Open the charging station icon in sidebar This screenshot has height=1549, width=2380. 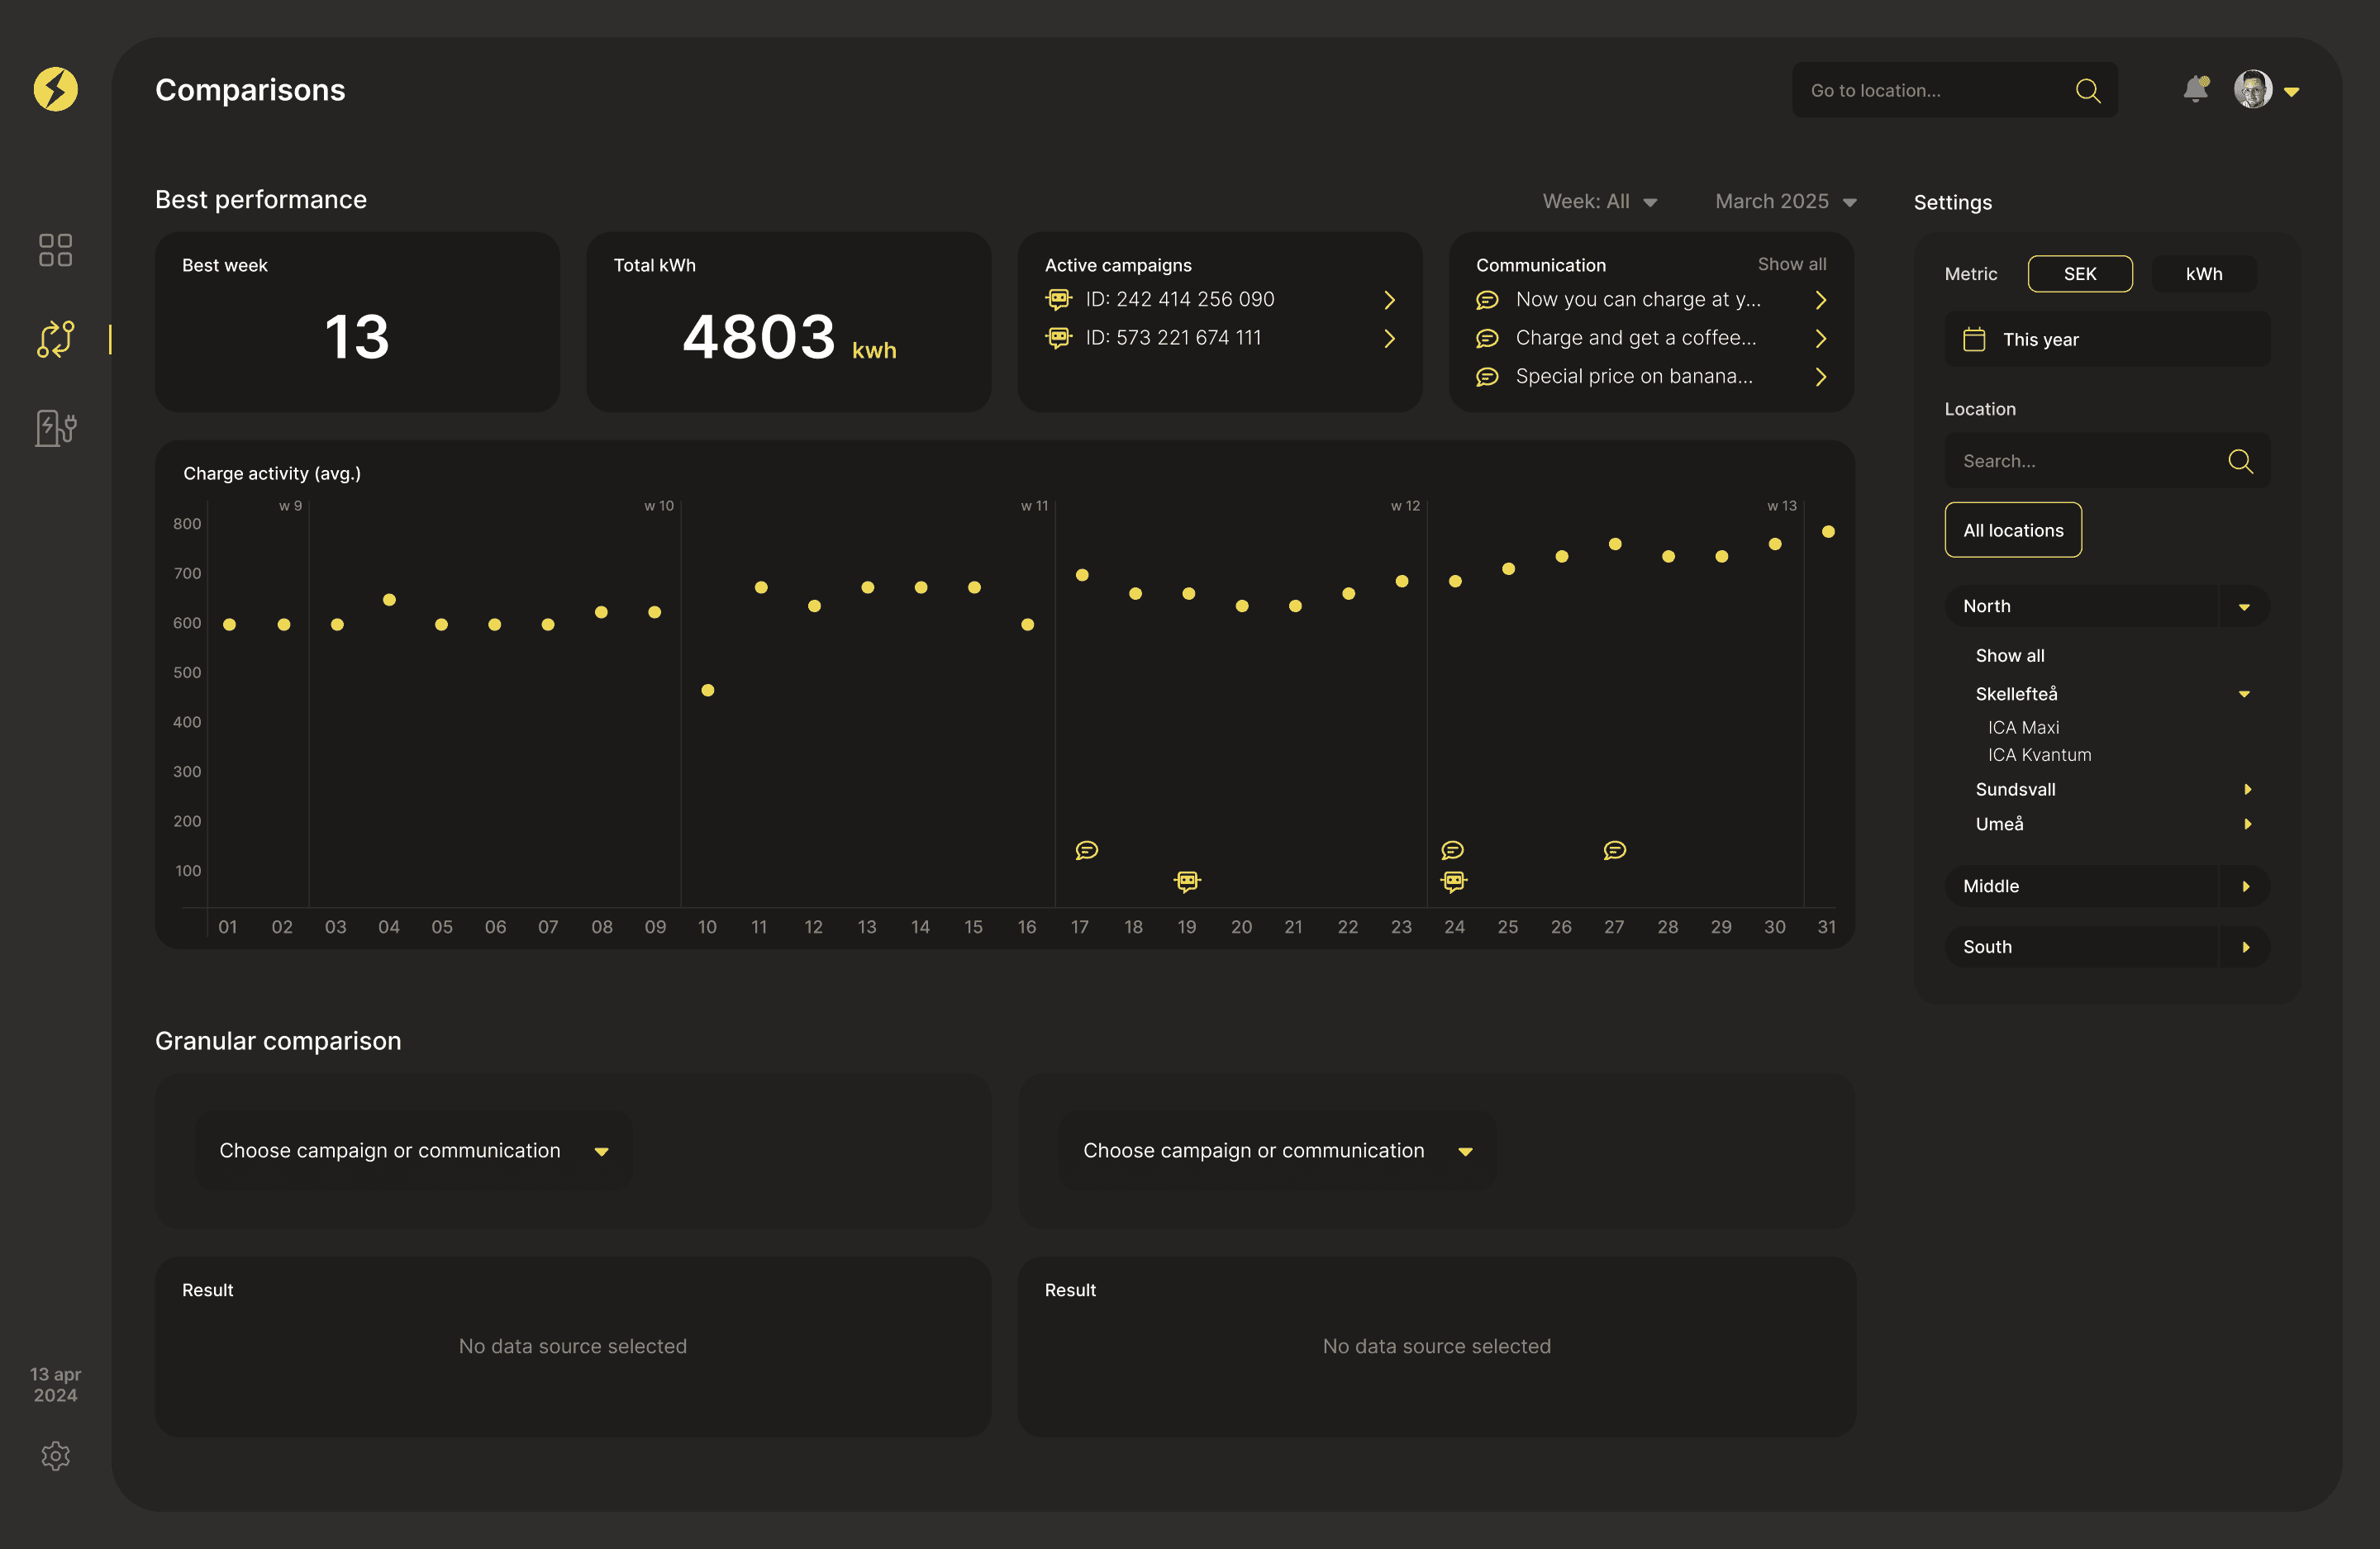[56, 428]
